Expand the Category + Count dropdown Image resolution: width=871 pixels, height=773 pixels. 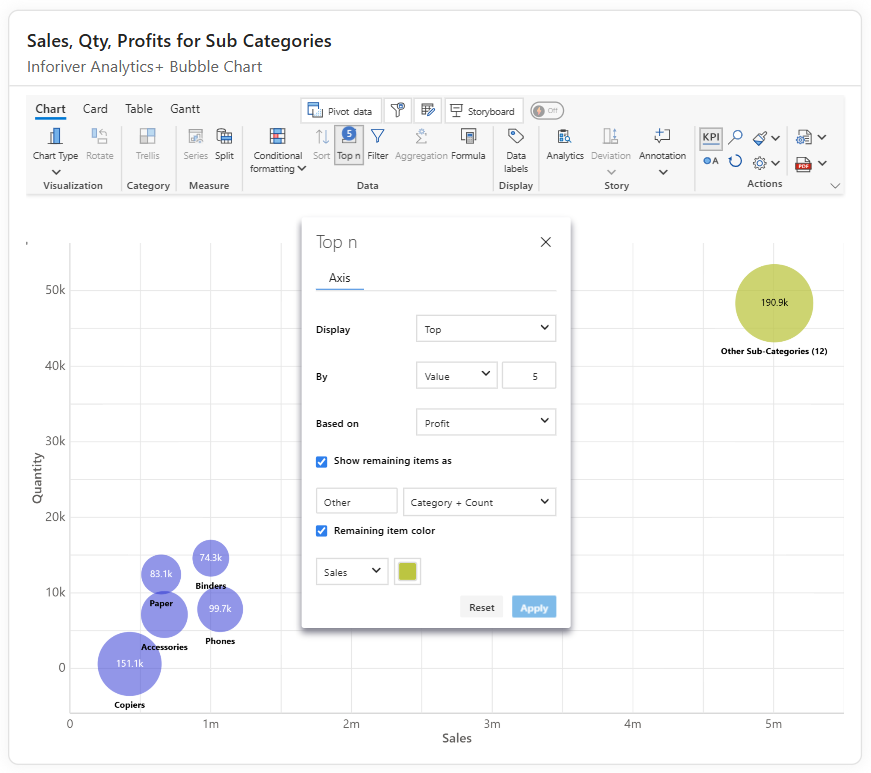(x=479, y=502)
